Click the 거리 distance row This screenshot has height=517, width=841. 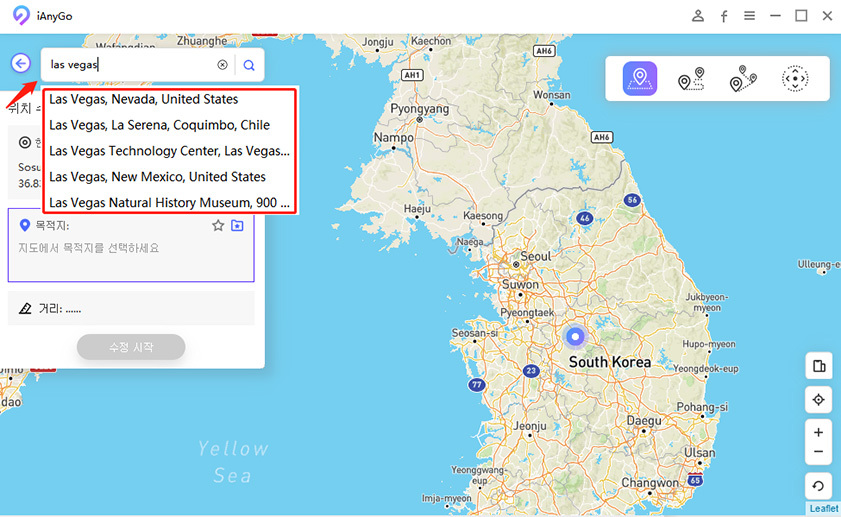pos(131,308)
